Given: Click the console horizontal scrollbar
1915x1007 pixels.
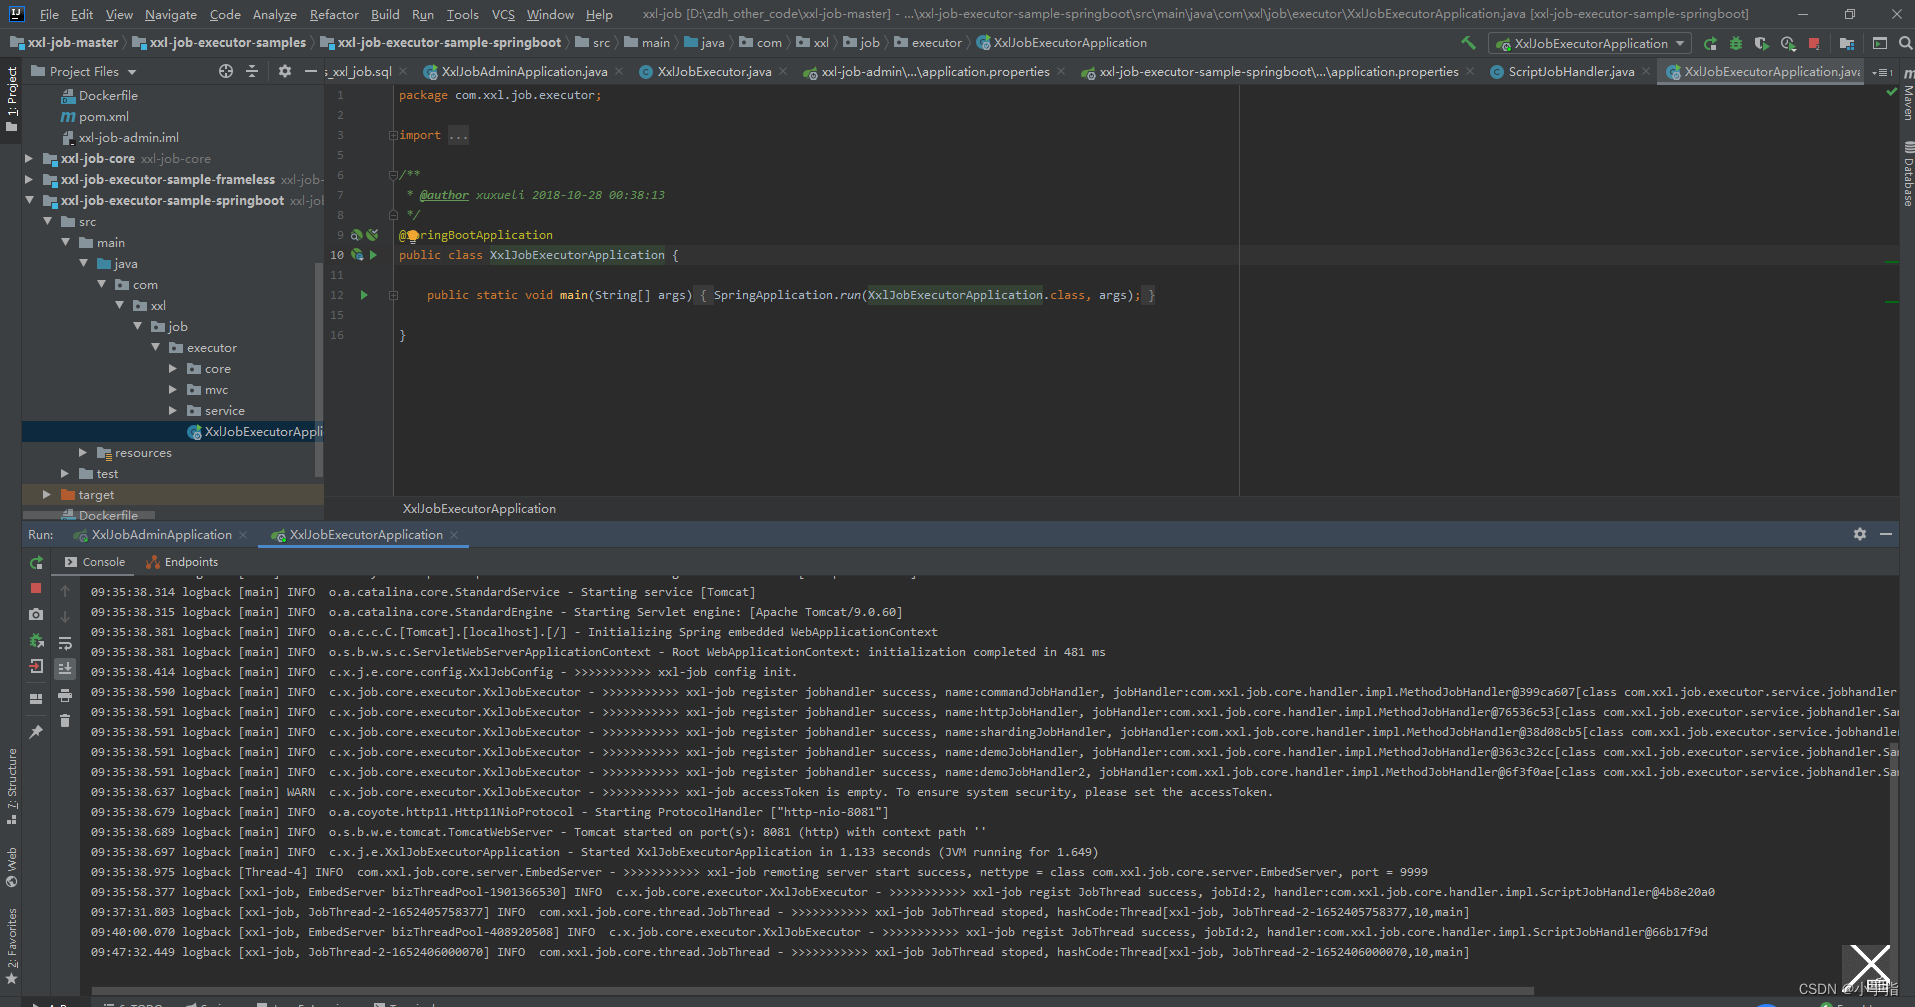Looking at the screenshot, I should pos(812,991).
